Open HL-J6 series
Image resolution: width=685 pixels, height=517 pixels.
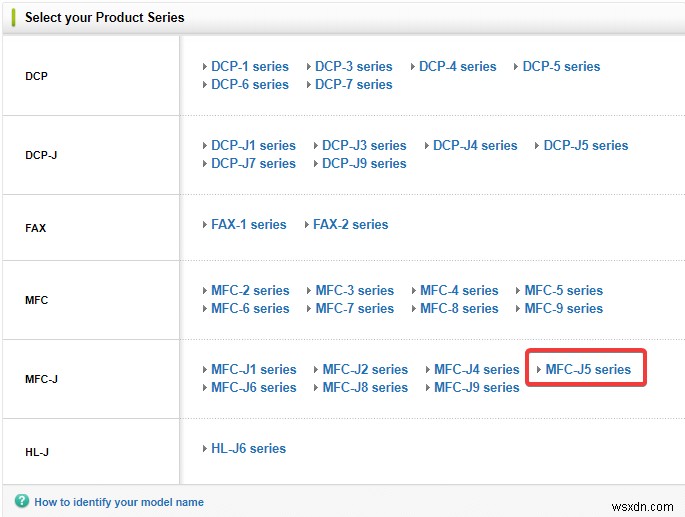pos(248,448)
